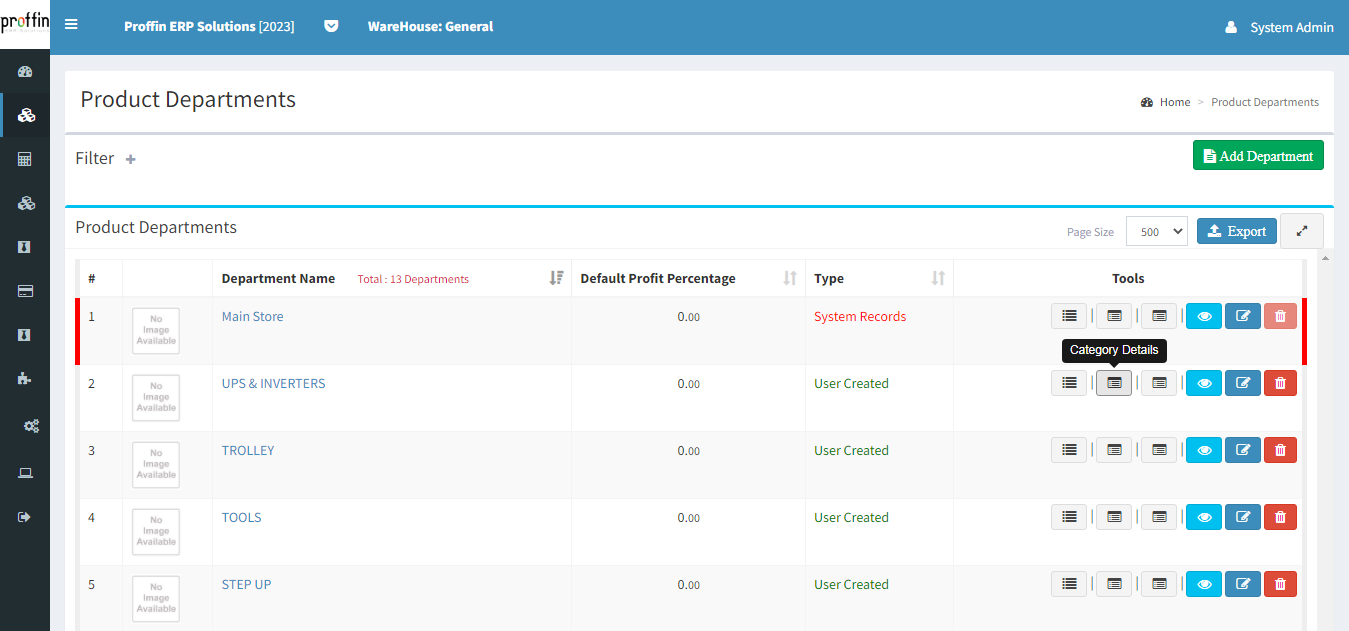This screenshot has width=1349, height=631.
Task: Sort by Default Profit Percentage column
Action: click(x=790, y=278)
